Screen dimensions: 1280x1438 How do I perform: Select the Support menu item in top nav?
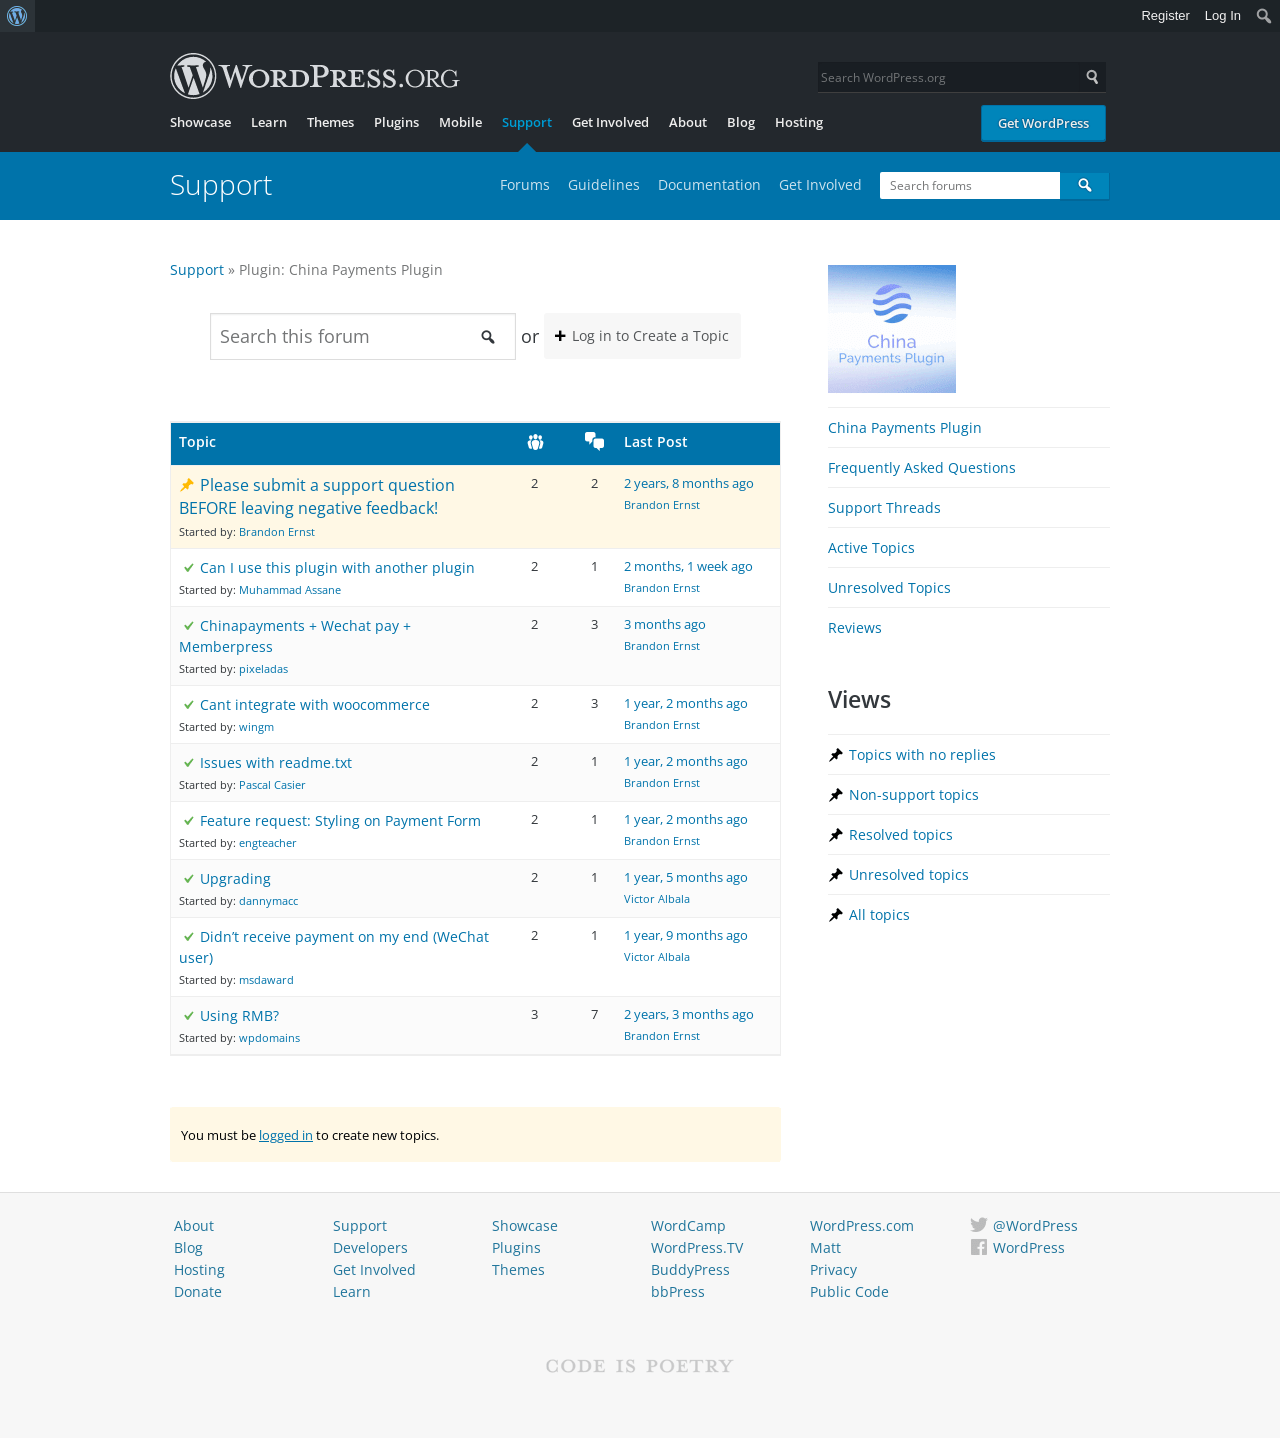(x=527, y=122)
